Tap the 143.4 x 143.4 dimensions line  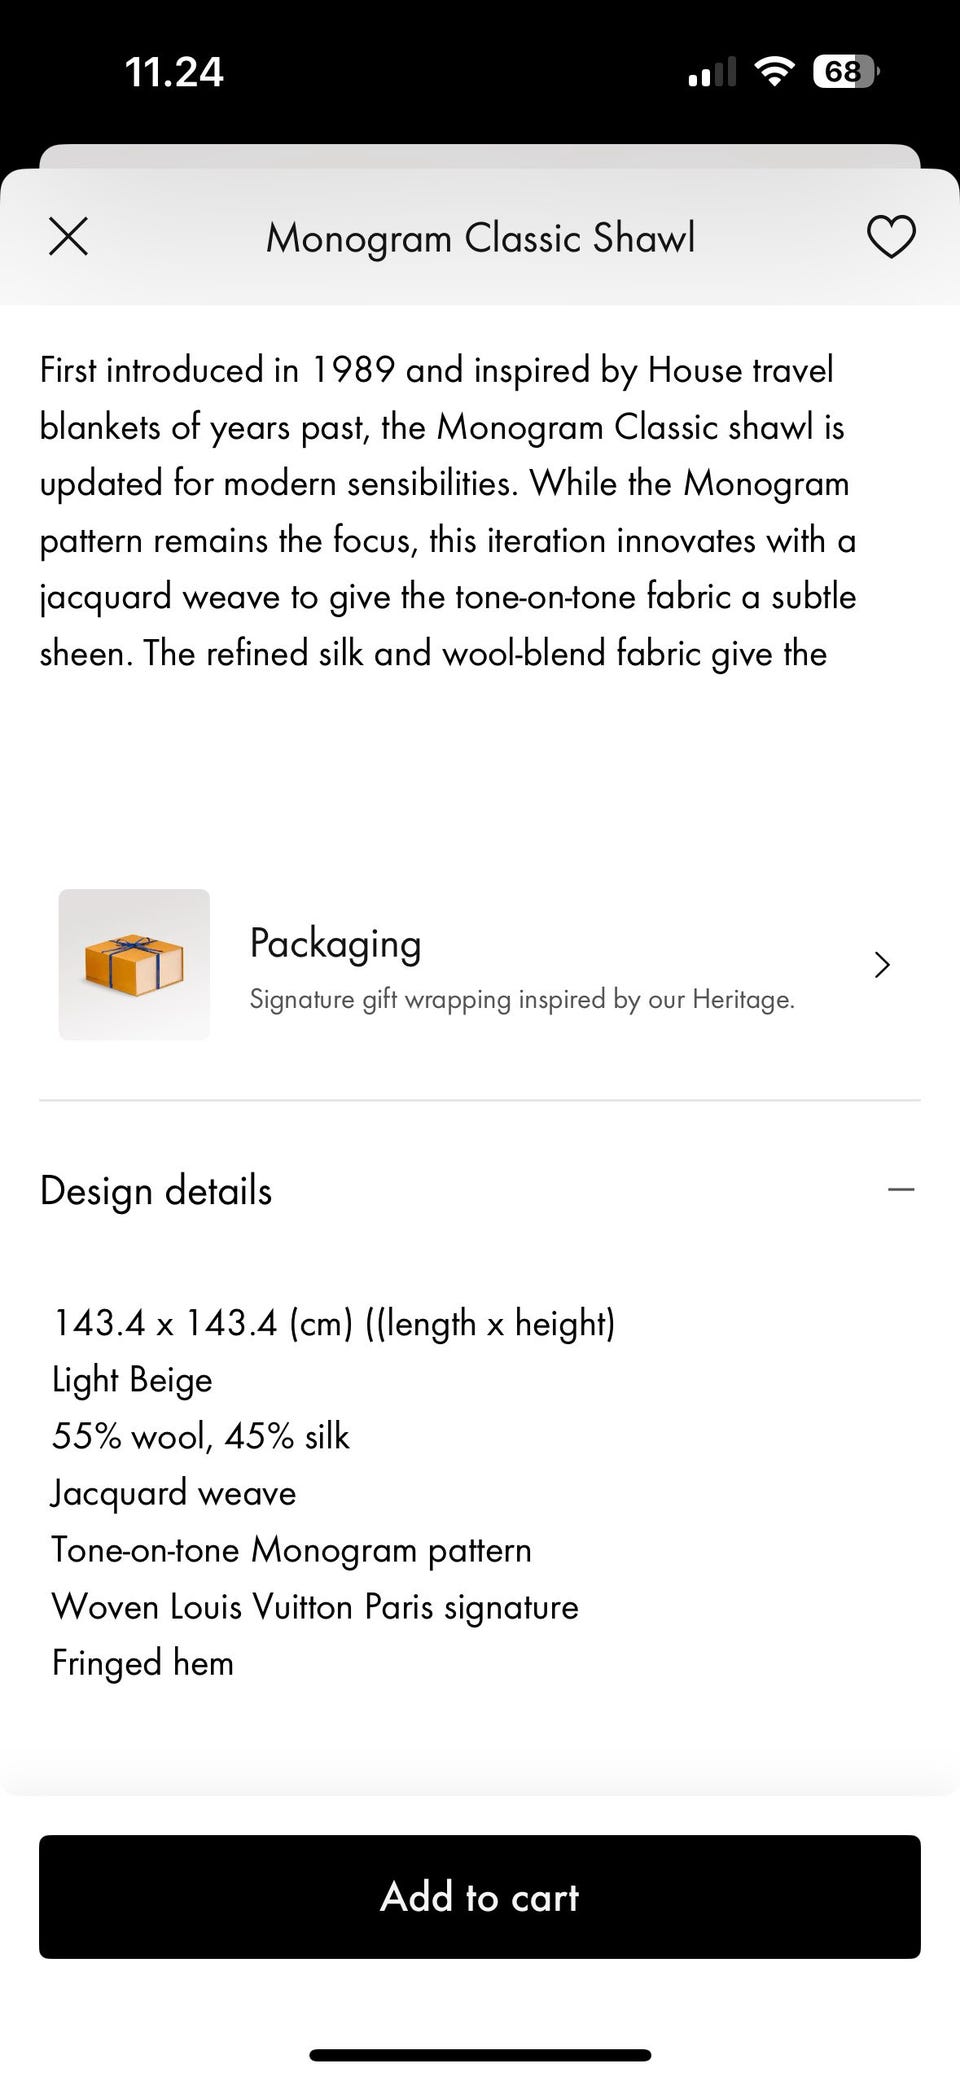(333, 1323)
